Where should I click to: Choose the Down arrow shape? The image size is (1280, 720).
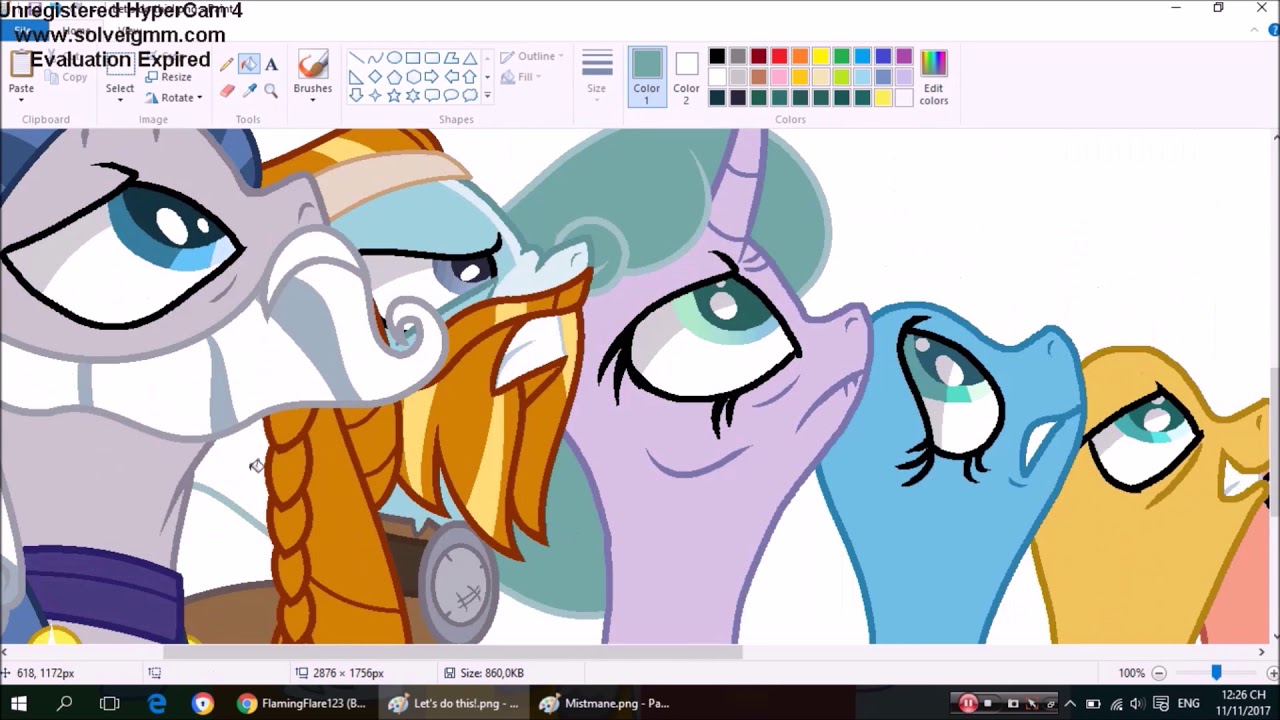(356, 96)
